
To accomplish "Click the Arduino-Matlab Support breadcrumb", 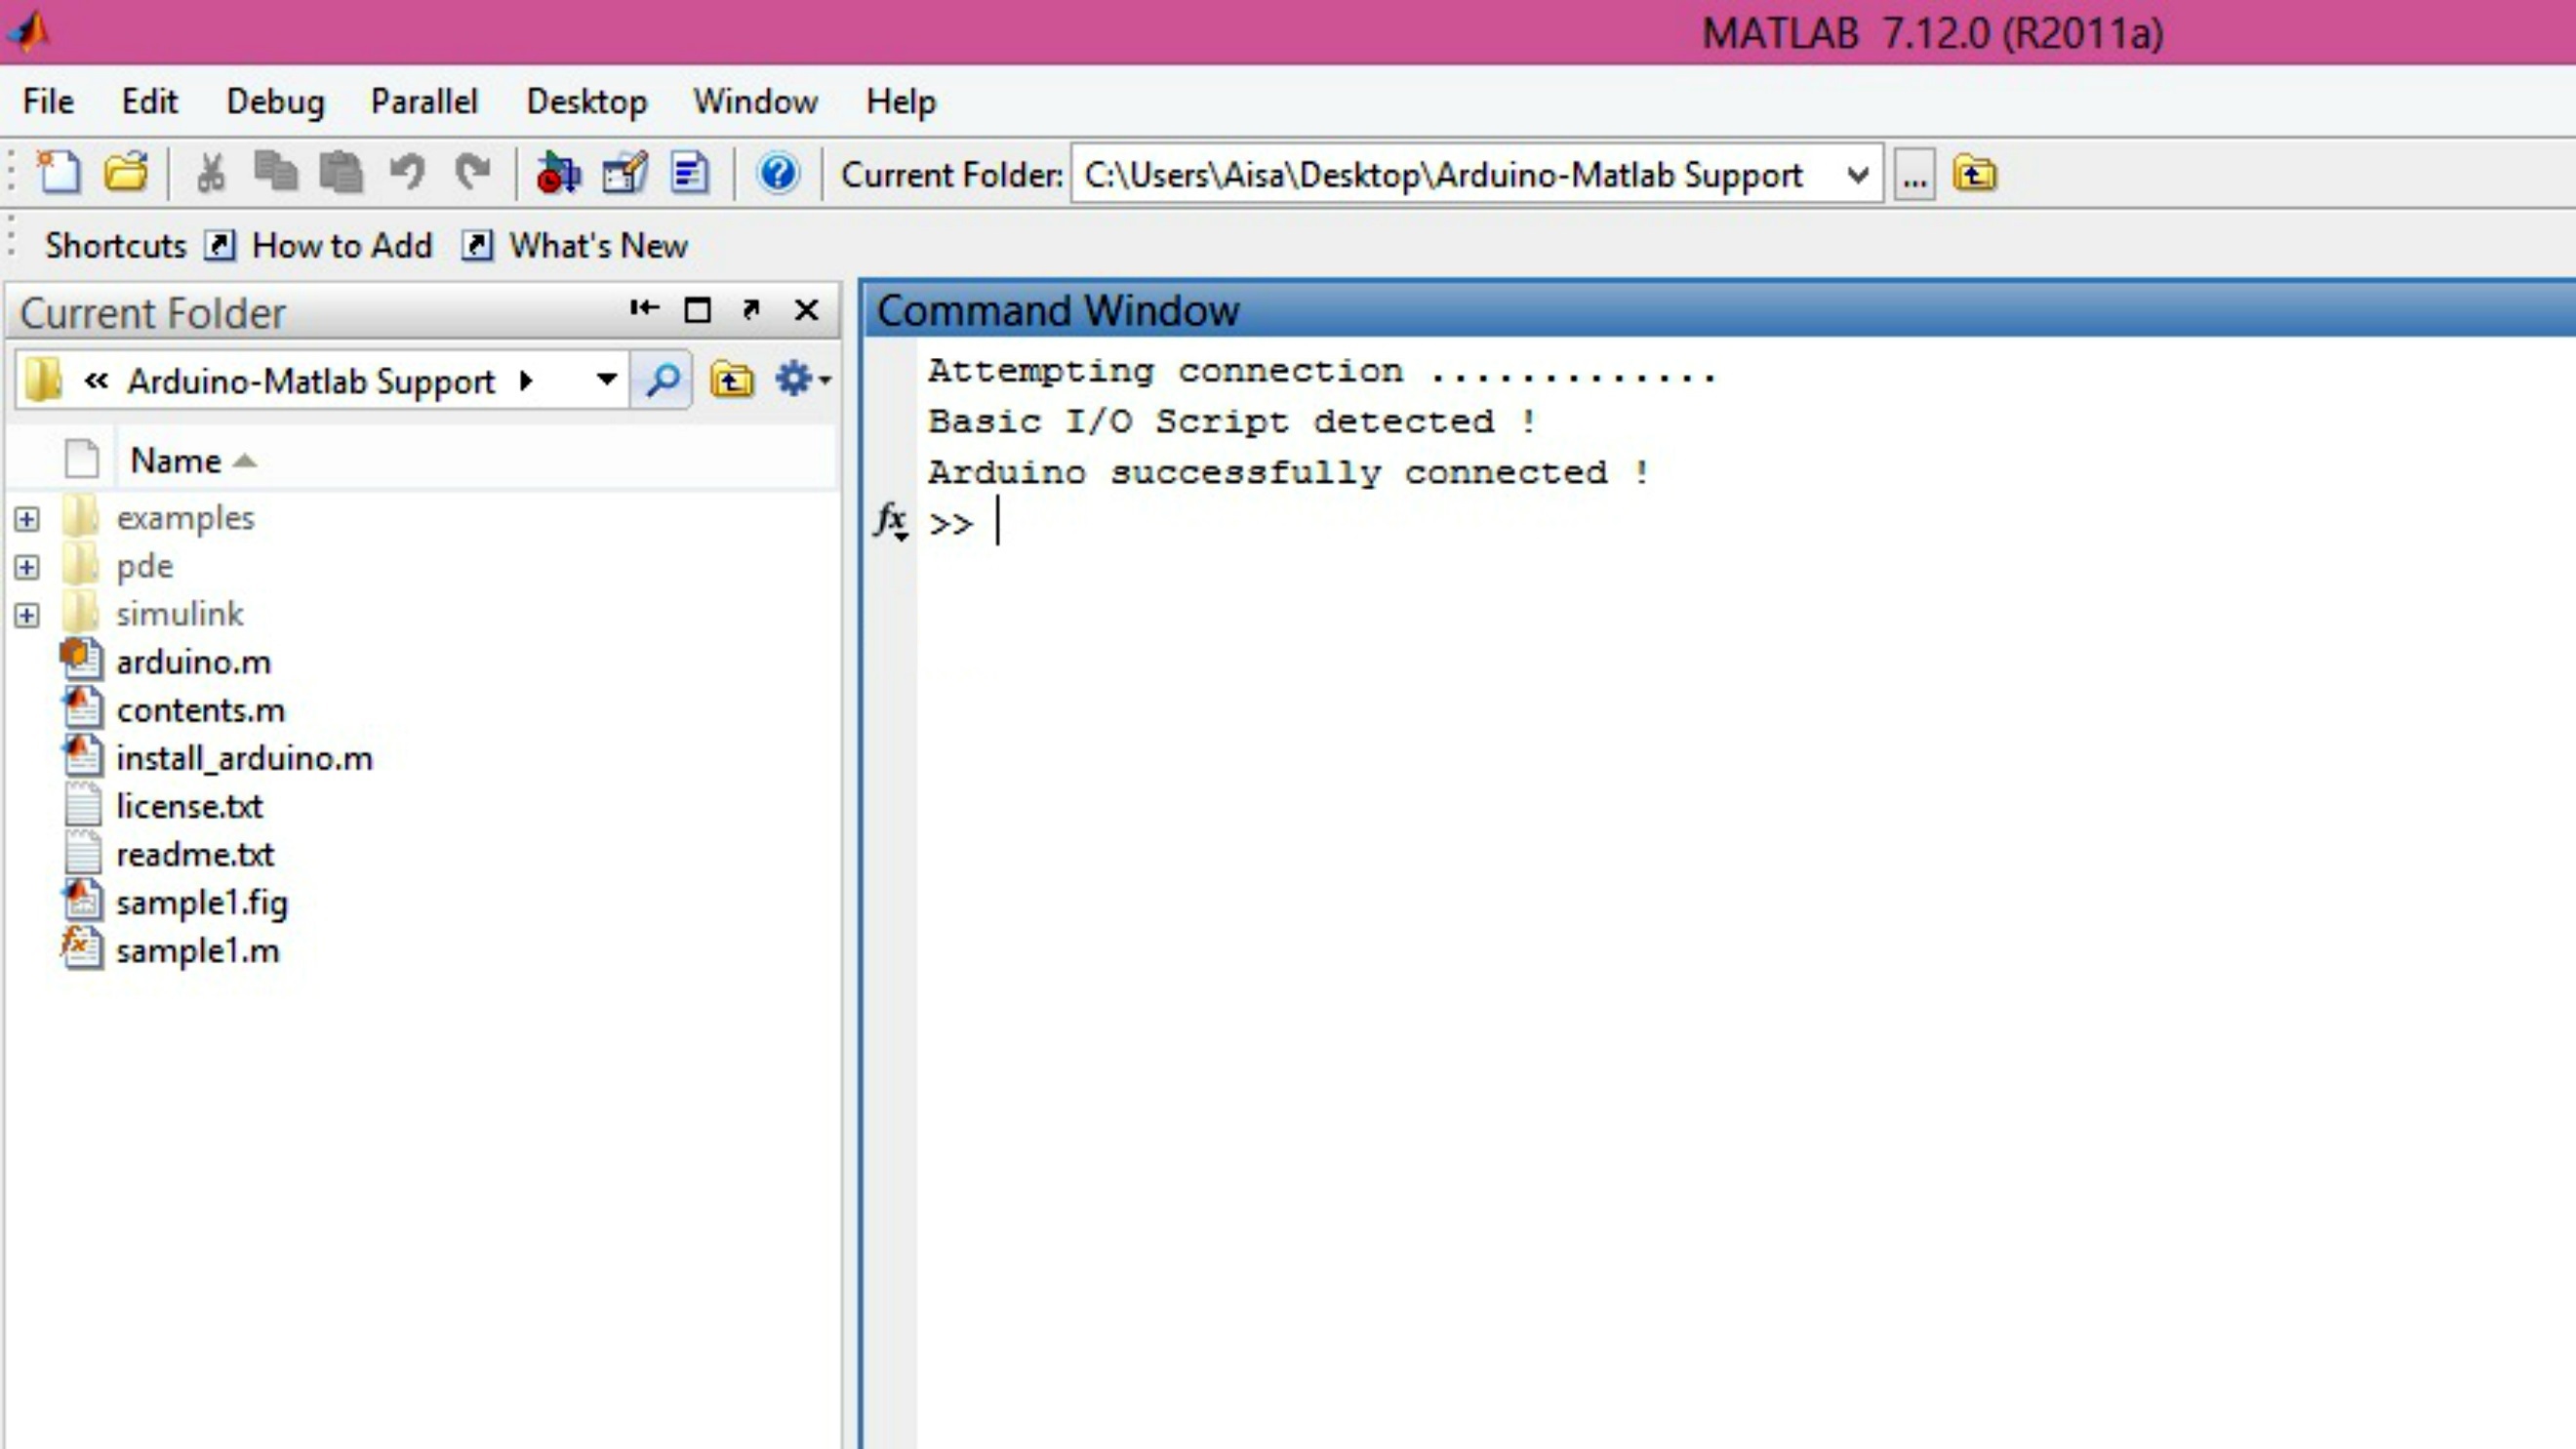I will (311, 381).
